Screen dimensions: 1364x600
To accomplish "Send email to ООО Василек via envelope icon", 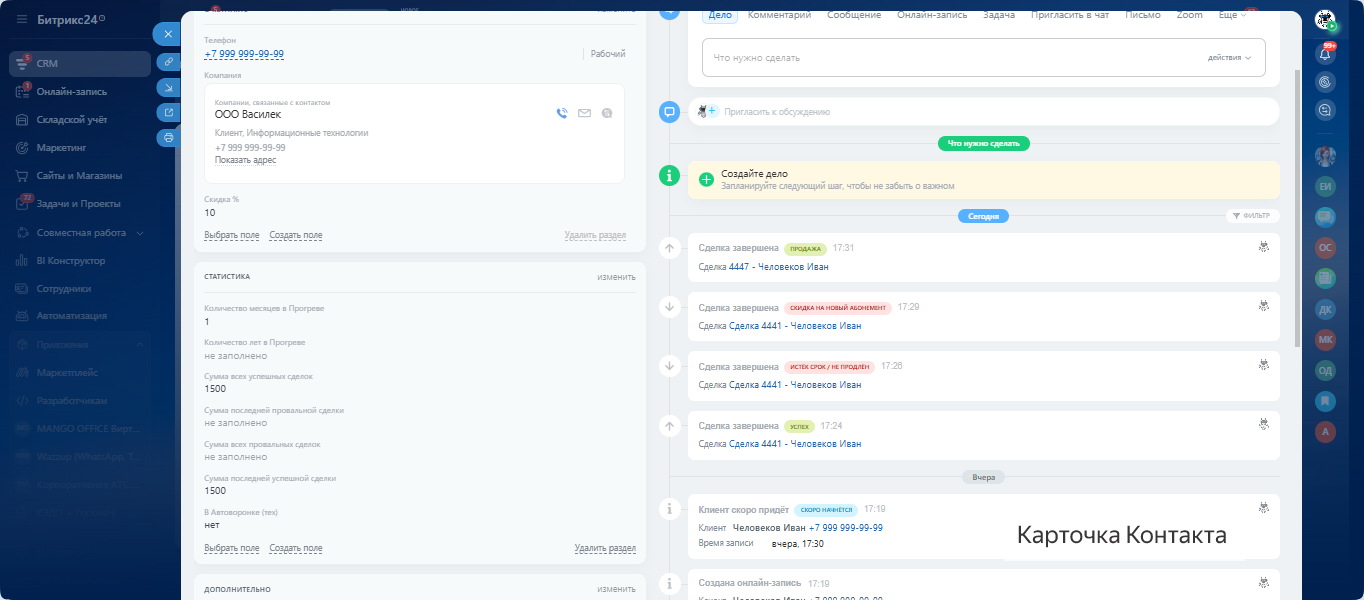I will 584,114.
